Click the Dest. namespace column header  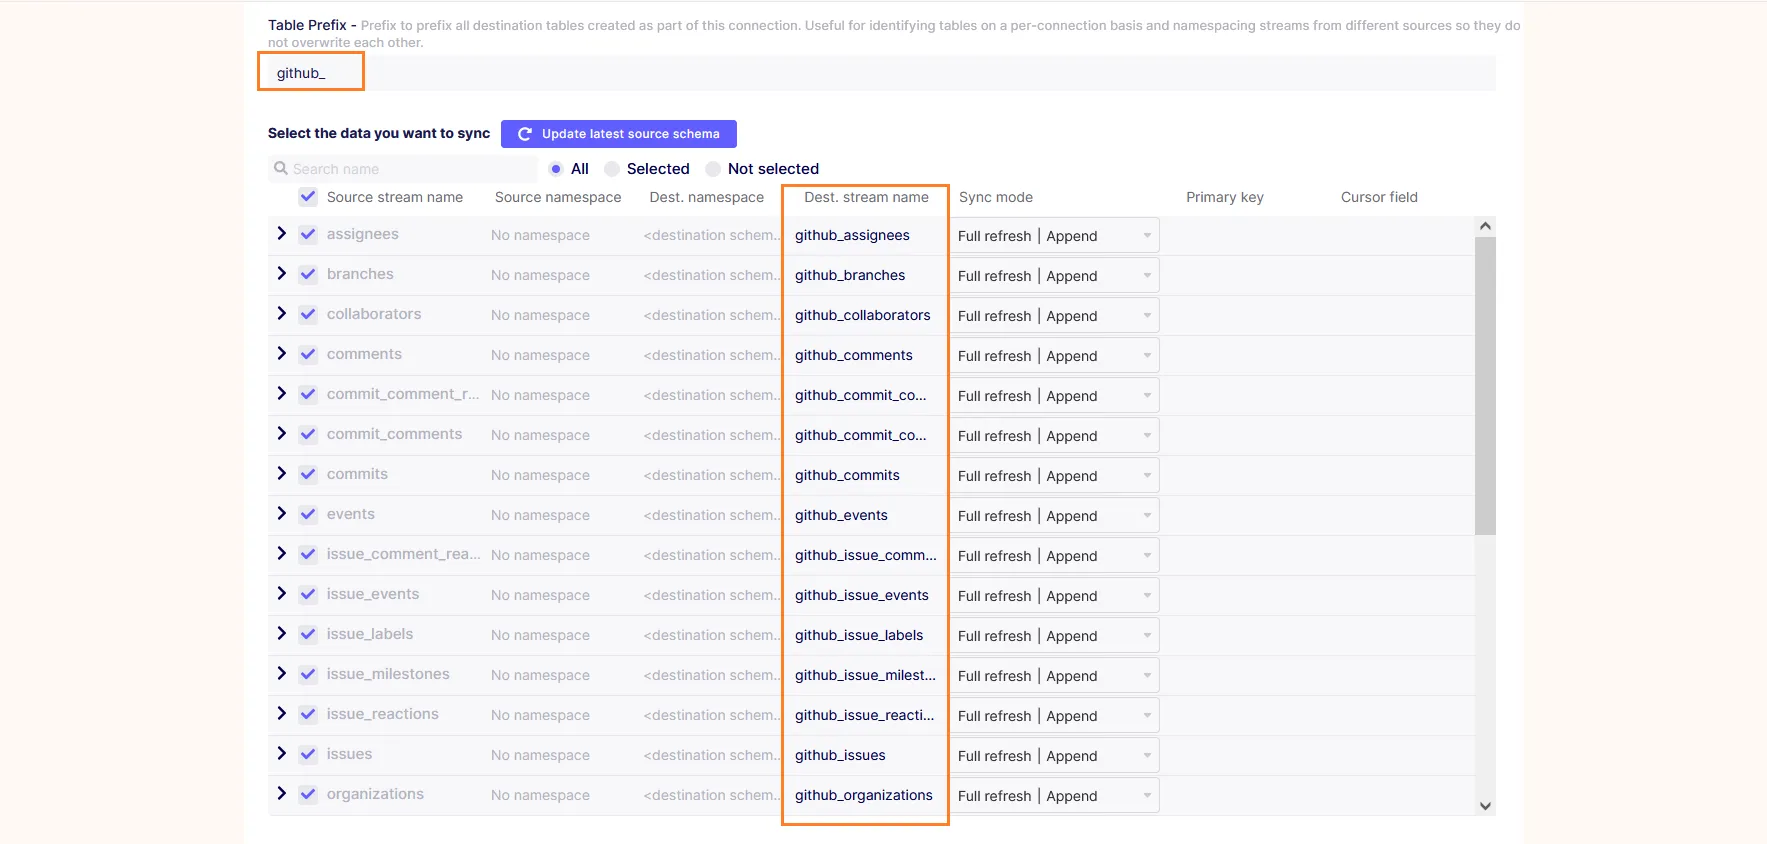click(x=707, y=197)
